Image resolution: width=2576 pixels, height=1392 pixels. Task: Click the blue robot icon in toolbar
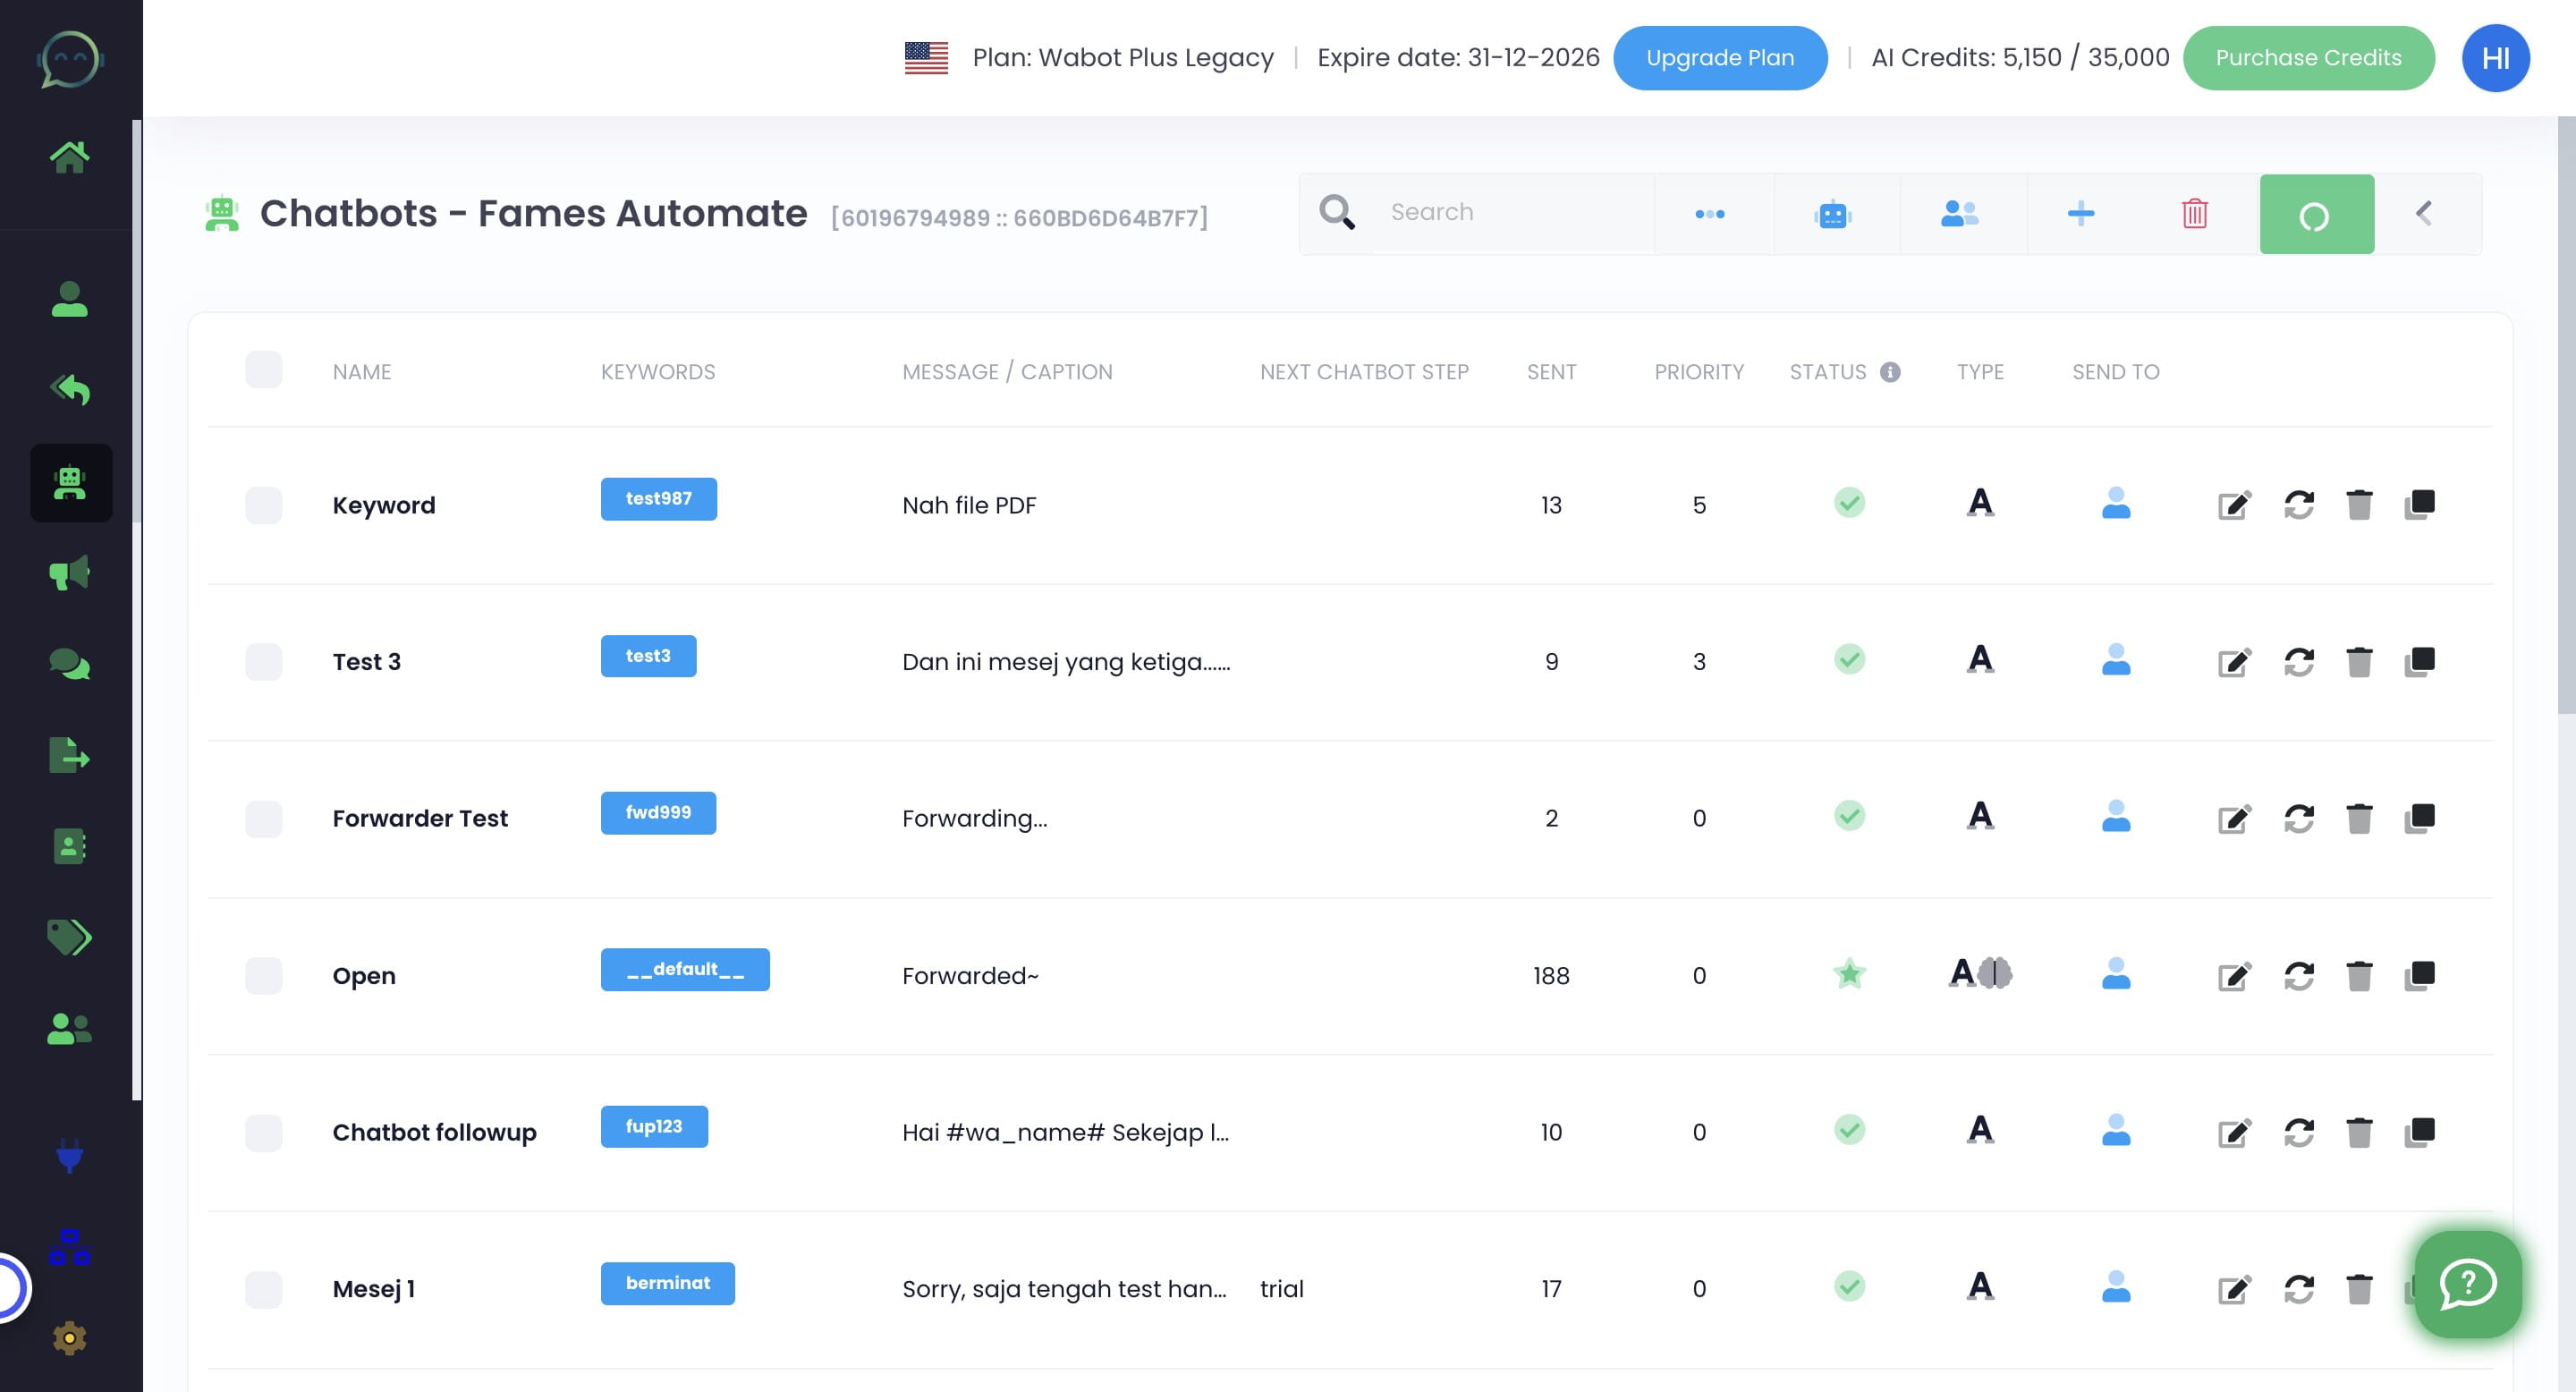[x=1832, y=214]
